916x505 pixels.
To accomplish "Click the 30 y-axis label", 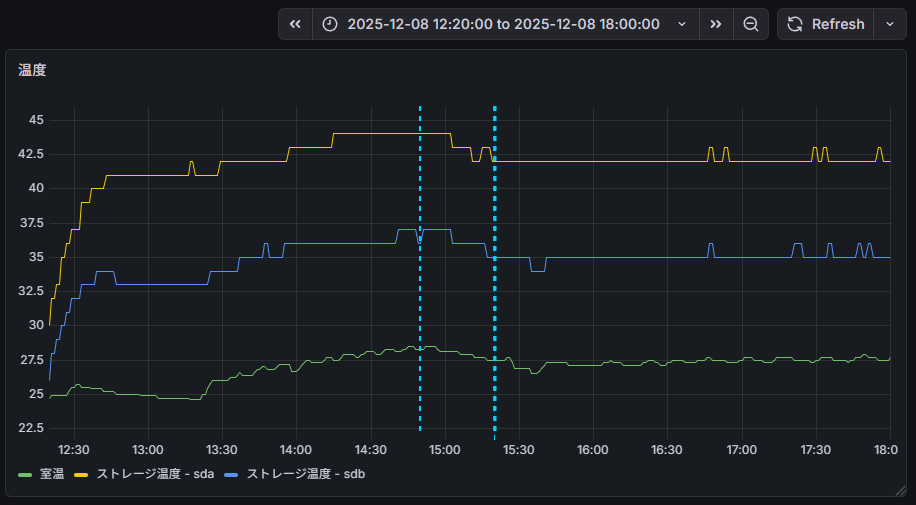I will point(36,325).
